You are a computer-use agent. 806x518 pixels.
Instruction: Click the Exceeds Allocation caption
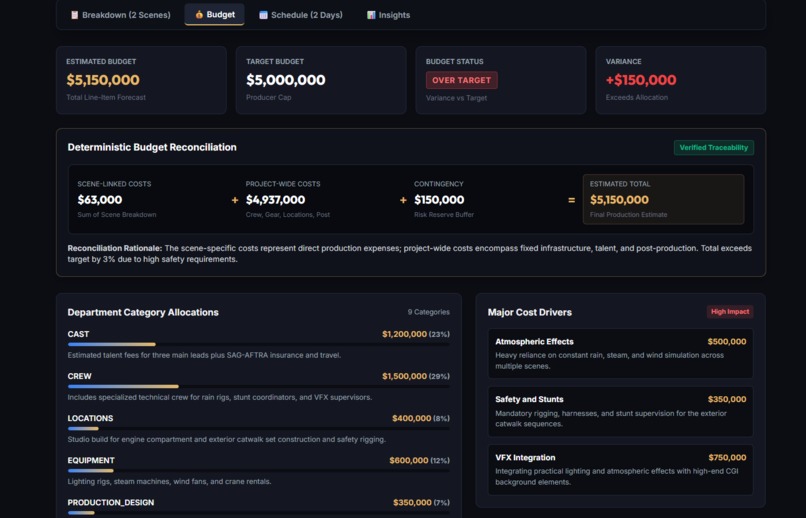pos(637,98)
